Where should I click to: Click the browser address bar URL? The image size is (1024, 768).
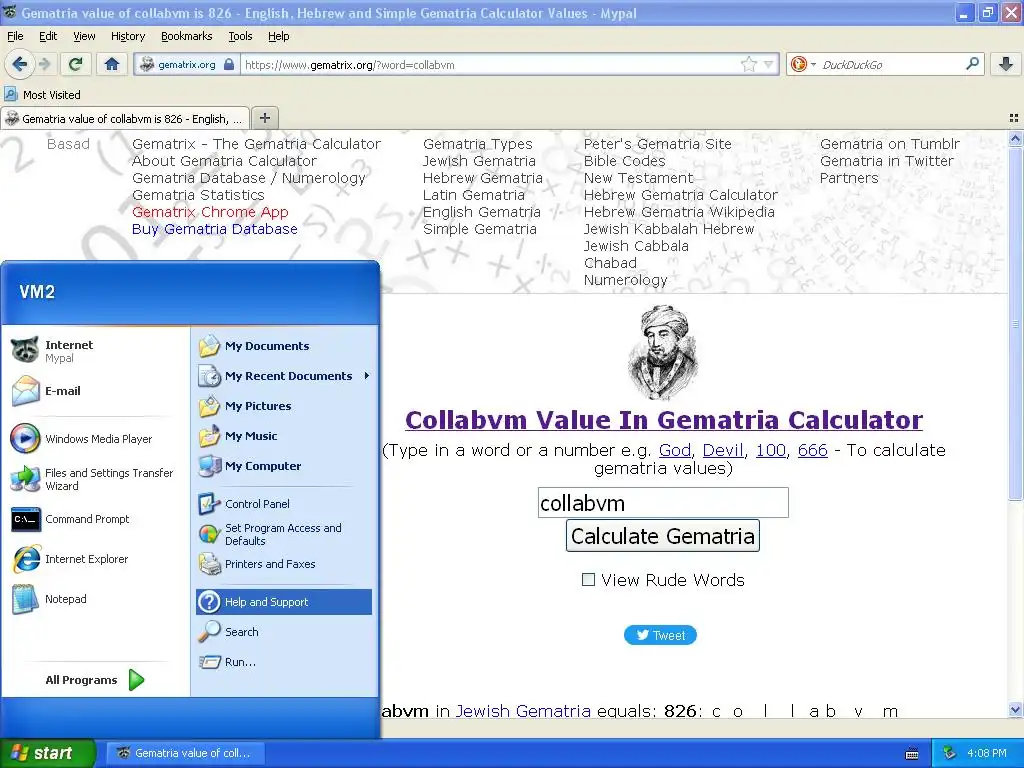(490, 64)
